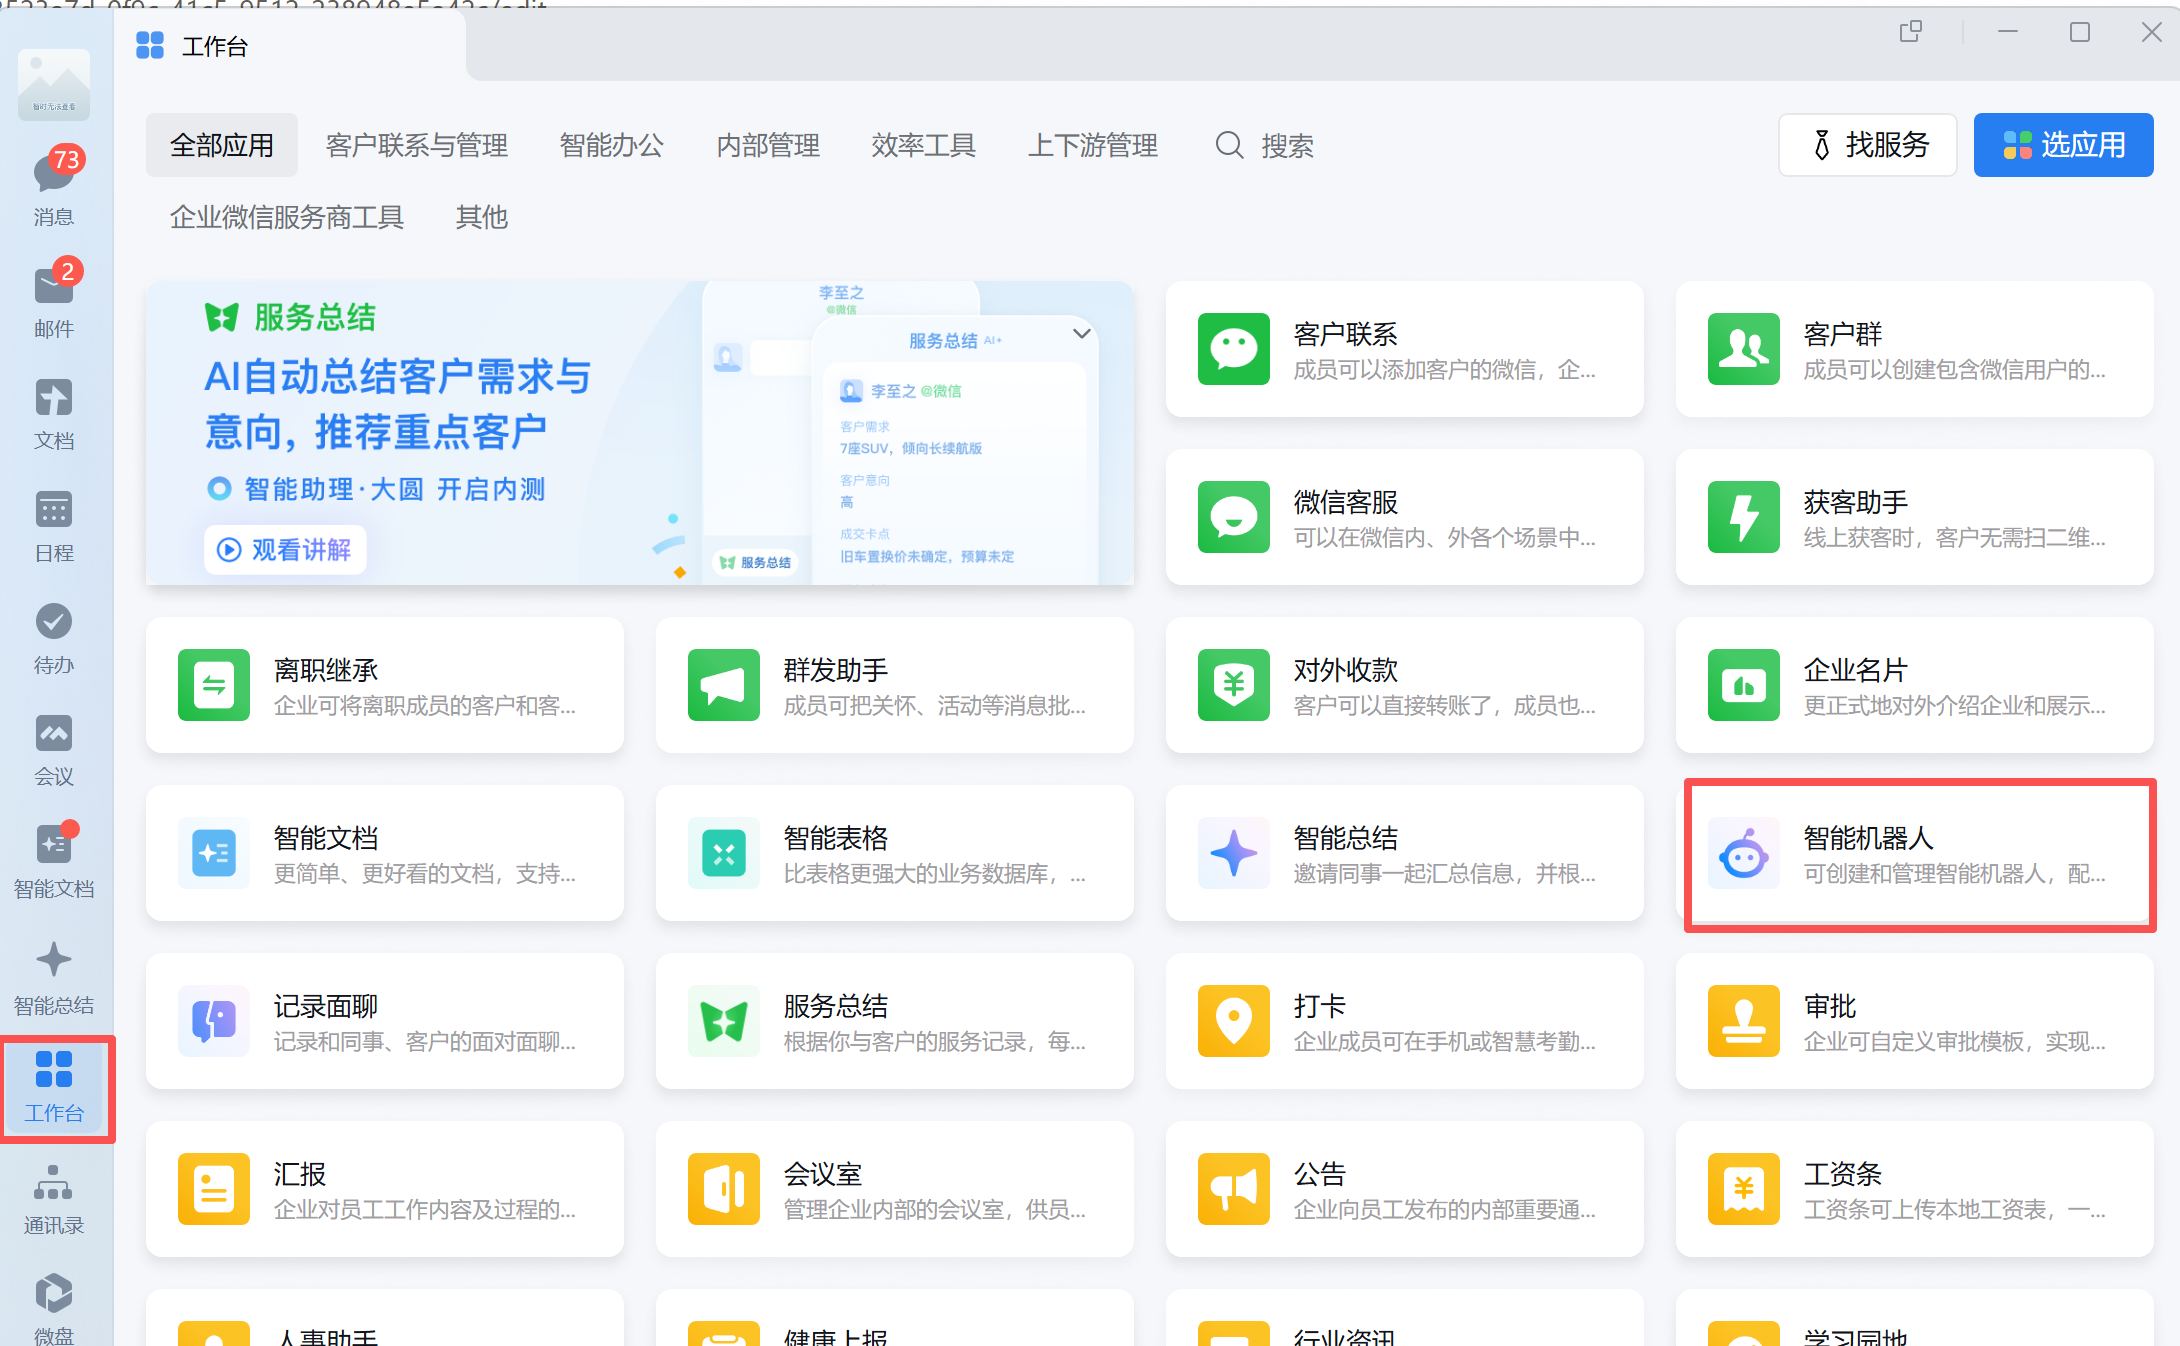The image size is (2180, 1346).
Task: Open the 文档 documents sidebar icon
Action: pyautogui.click(x=54, y=414)
